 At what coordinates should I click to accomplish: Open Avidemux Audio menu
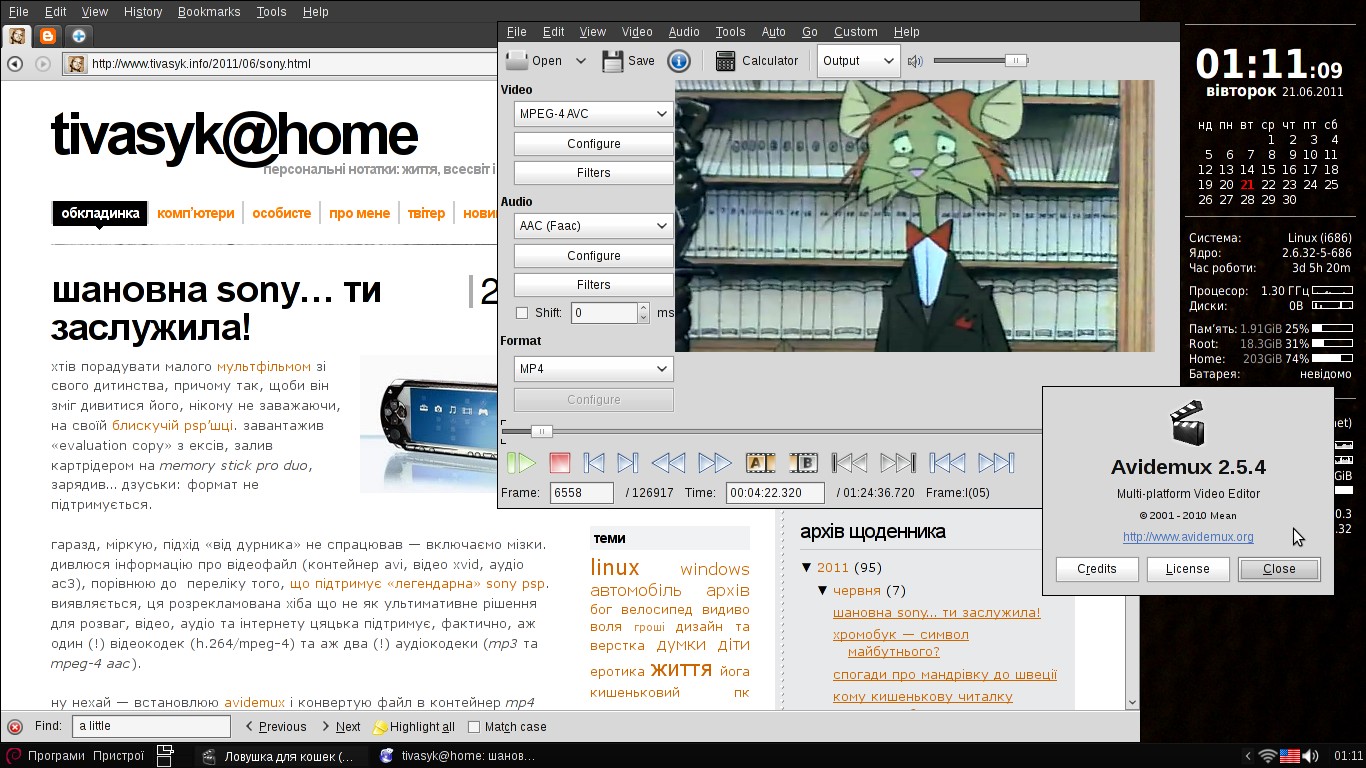[684, 32]
